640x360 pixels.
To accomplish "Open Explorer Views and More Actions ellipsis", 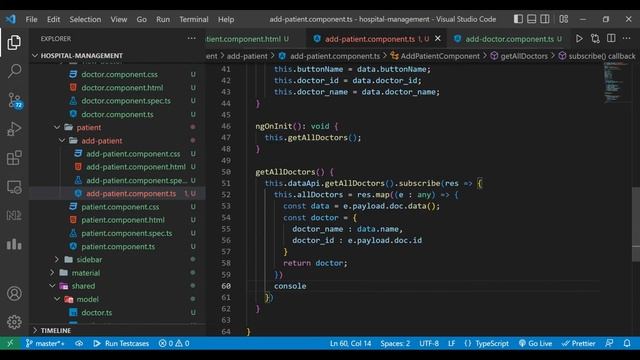I will [x=191, y=38].
